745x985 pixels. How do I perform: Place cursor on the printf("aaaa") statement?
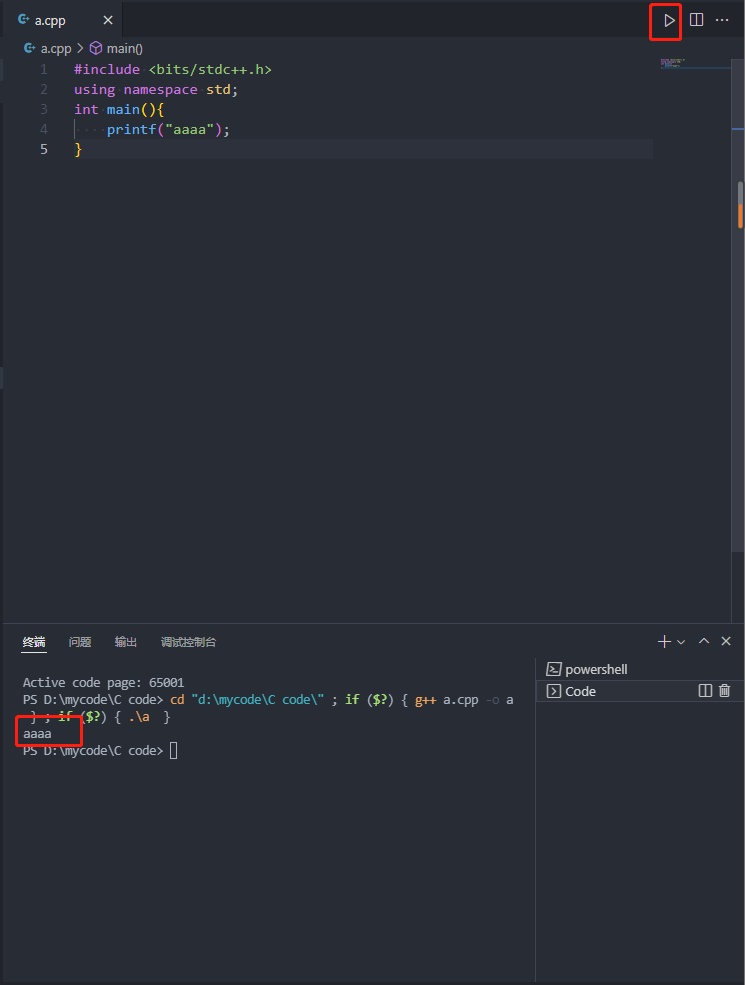pyautogui.click(x=168, y=129)
